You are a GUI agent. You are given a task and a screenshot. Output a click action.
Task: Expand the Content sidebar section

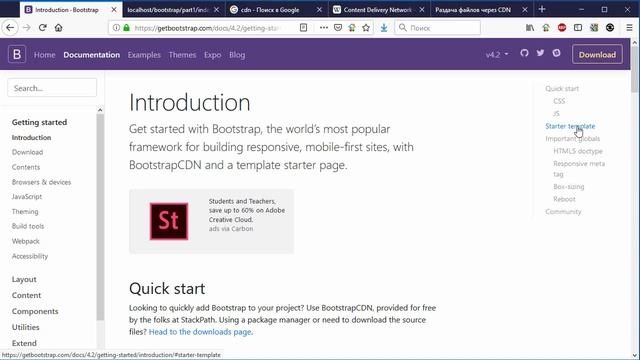[x=27, y=295]
